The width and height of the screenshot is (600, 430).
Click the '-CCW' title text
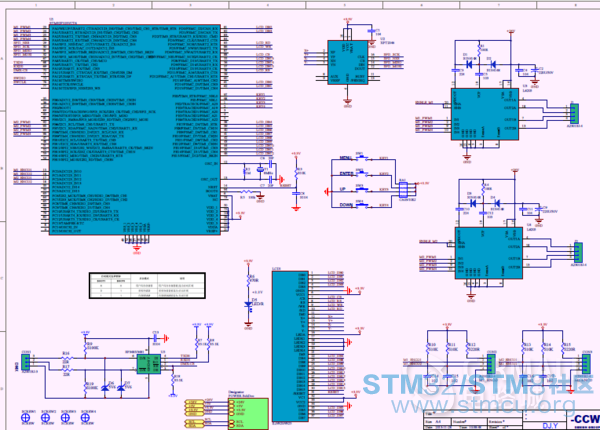(586, 420)
